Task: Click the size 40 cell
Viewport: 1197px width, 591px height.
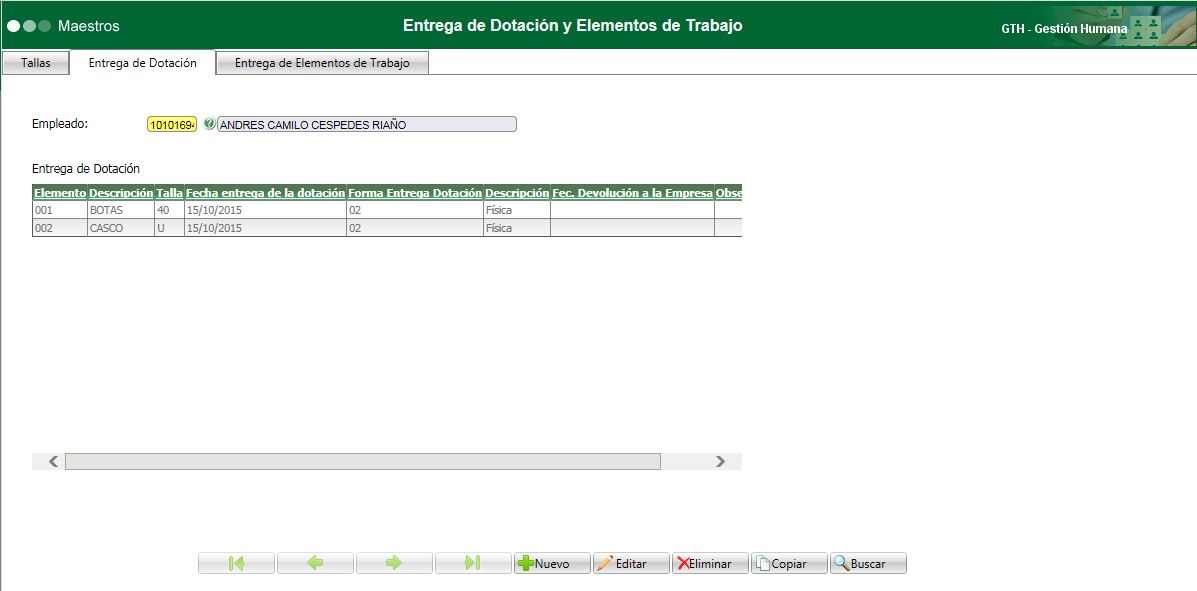Action: tap(169, 210)
